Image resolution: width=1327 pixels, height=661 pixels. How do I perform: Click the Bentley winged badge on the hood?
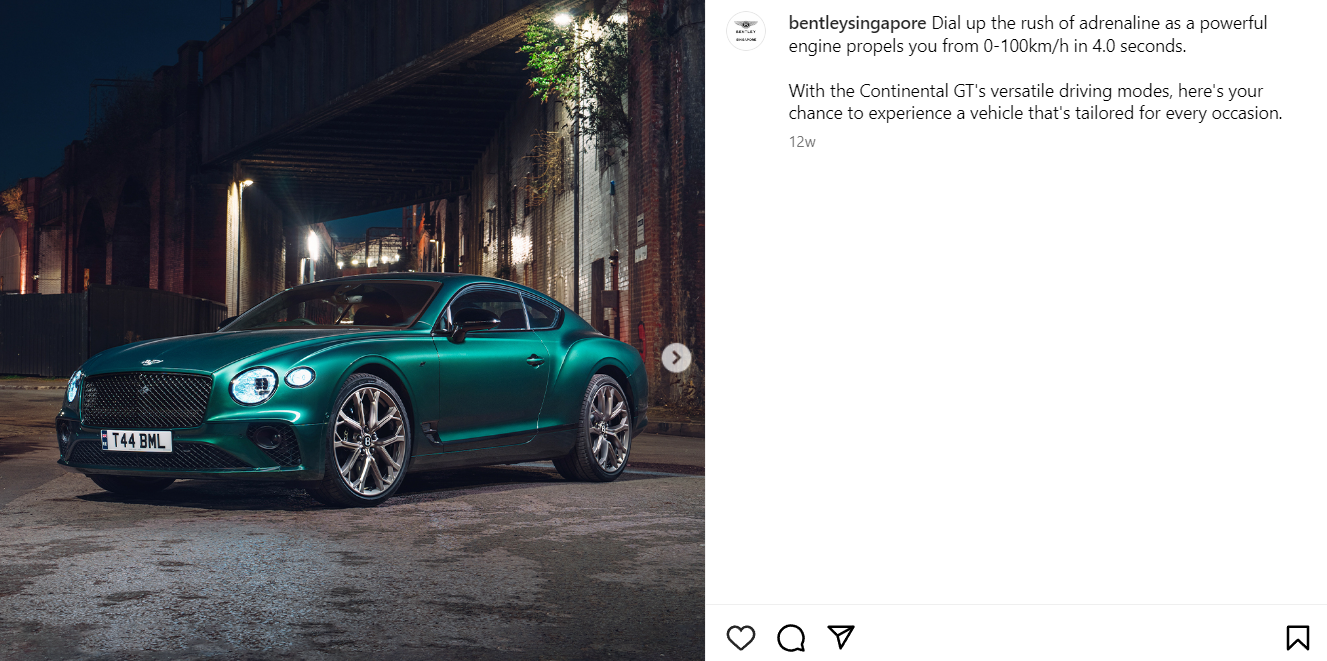click(152, 362)
